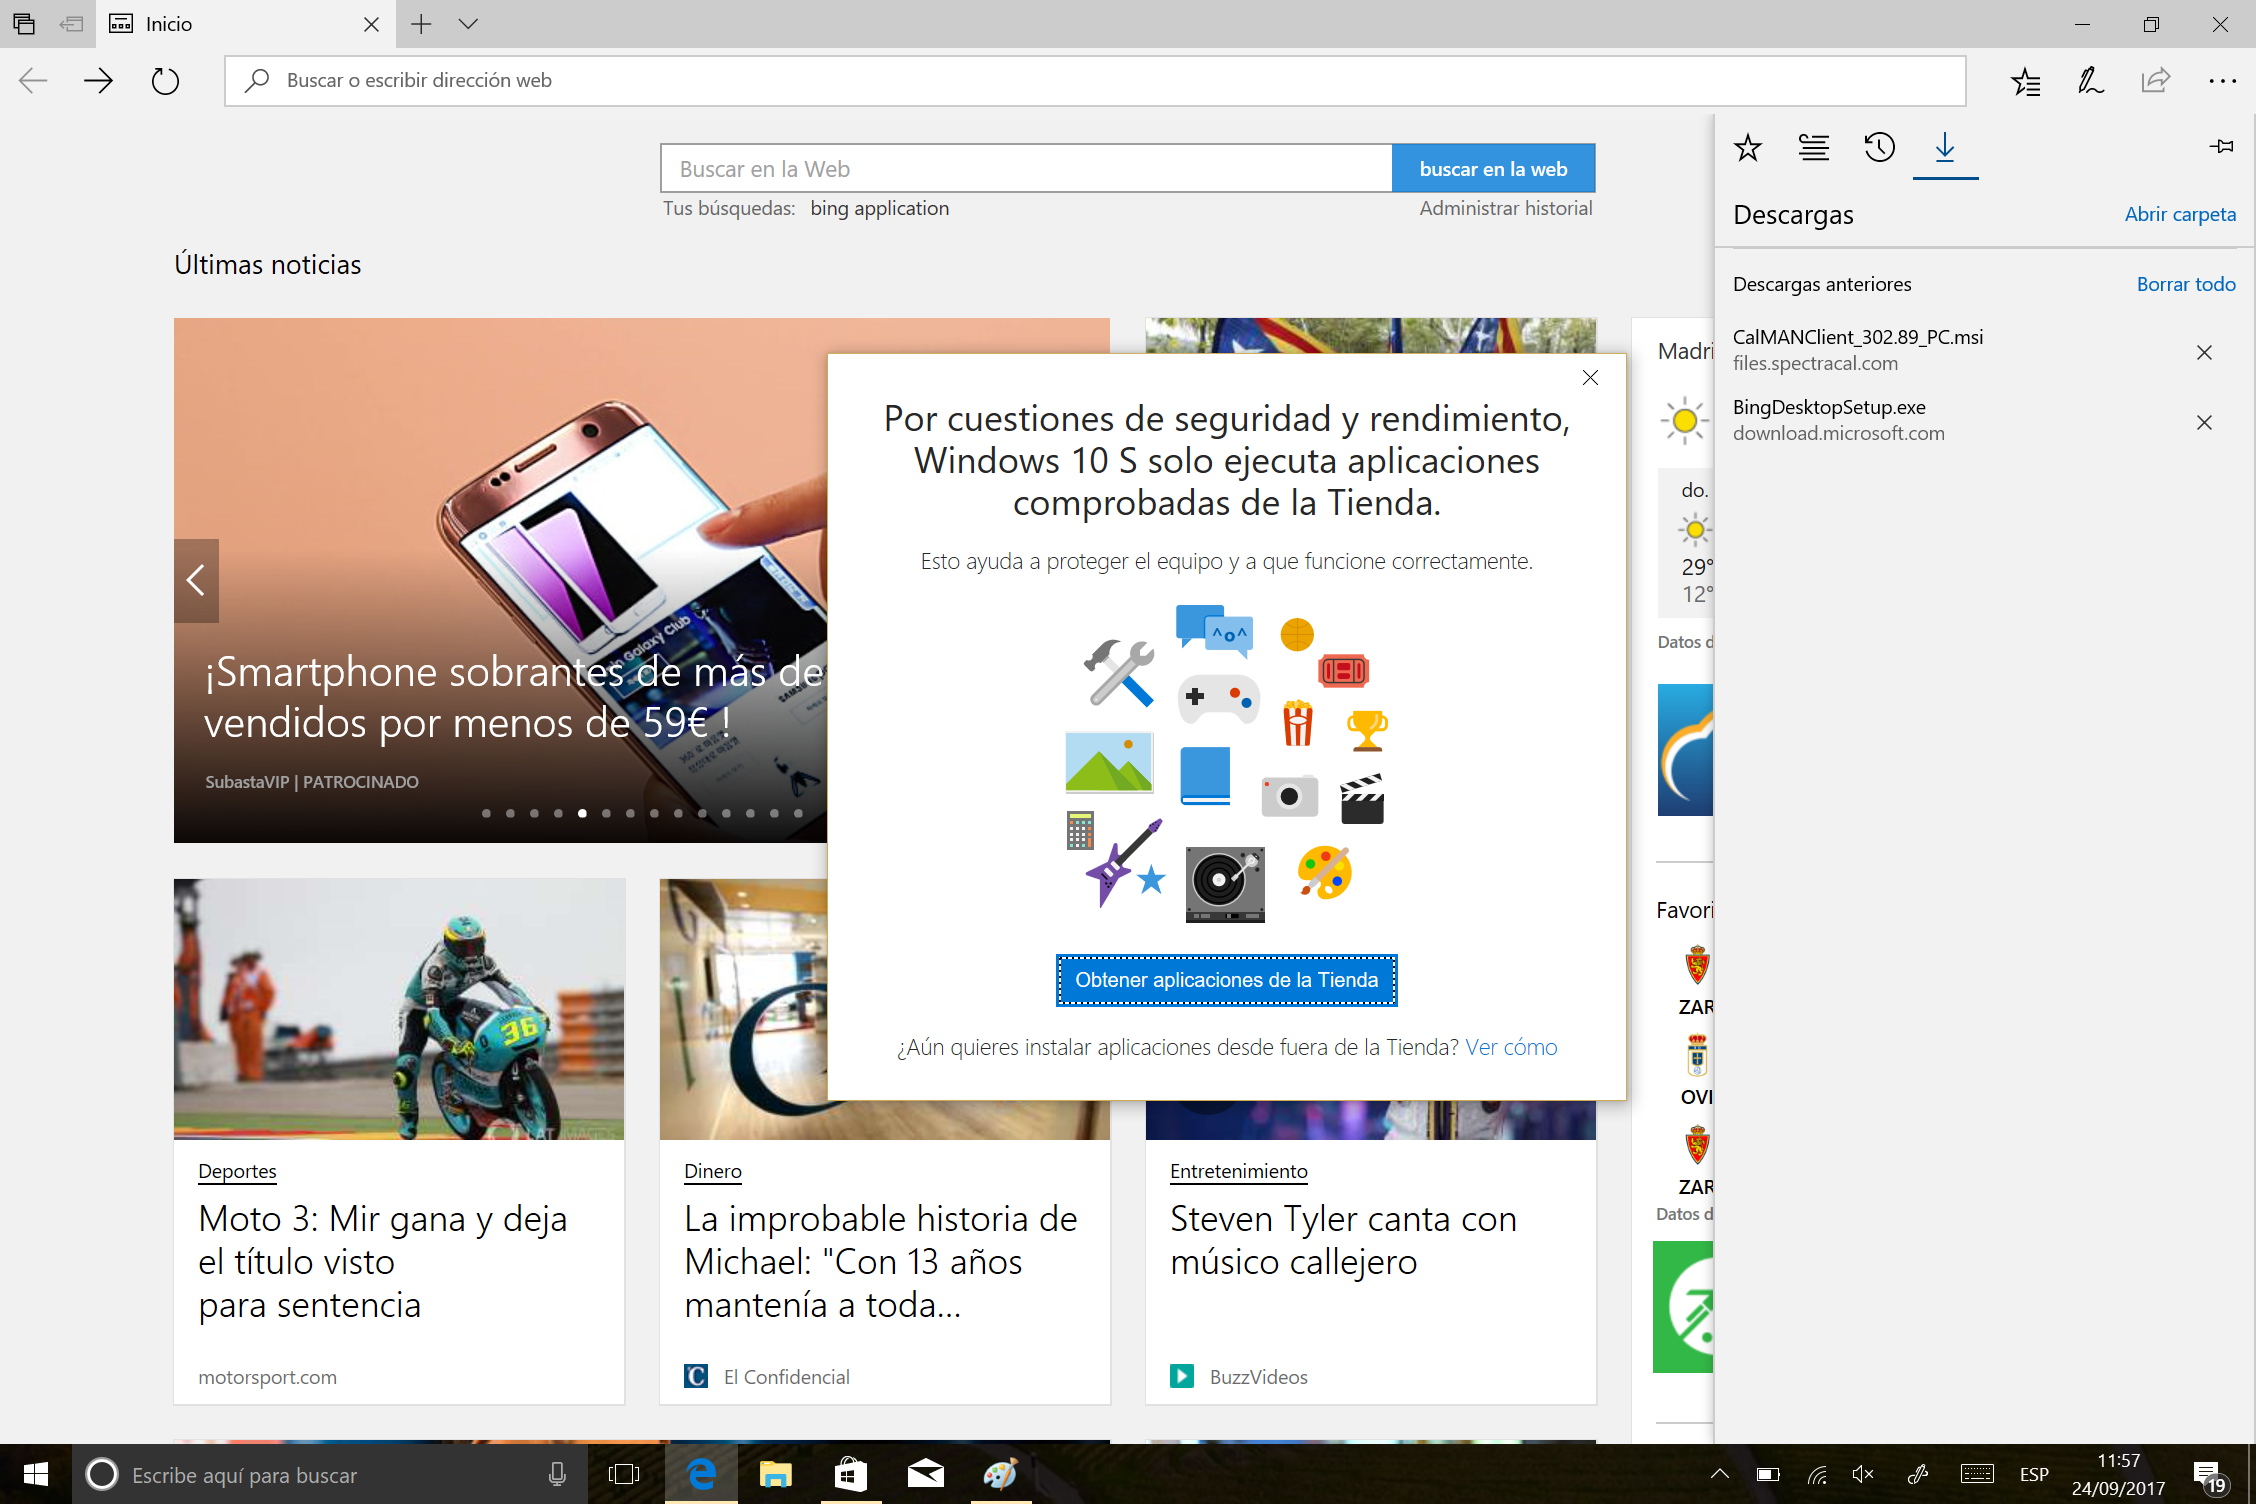Show previous news carousel slide
This screenshot has height=1504, width=2256.
click(196, 580)
